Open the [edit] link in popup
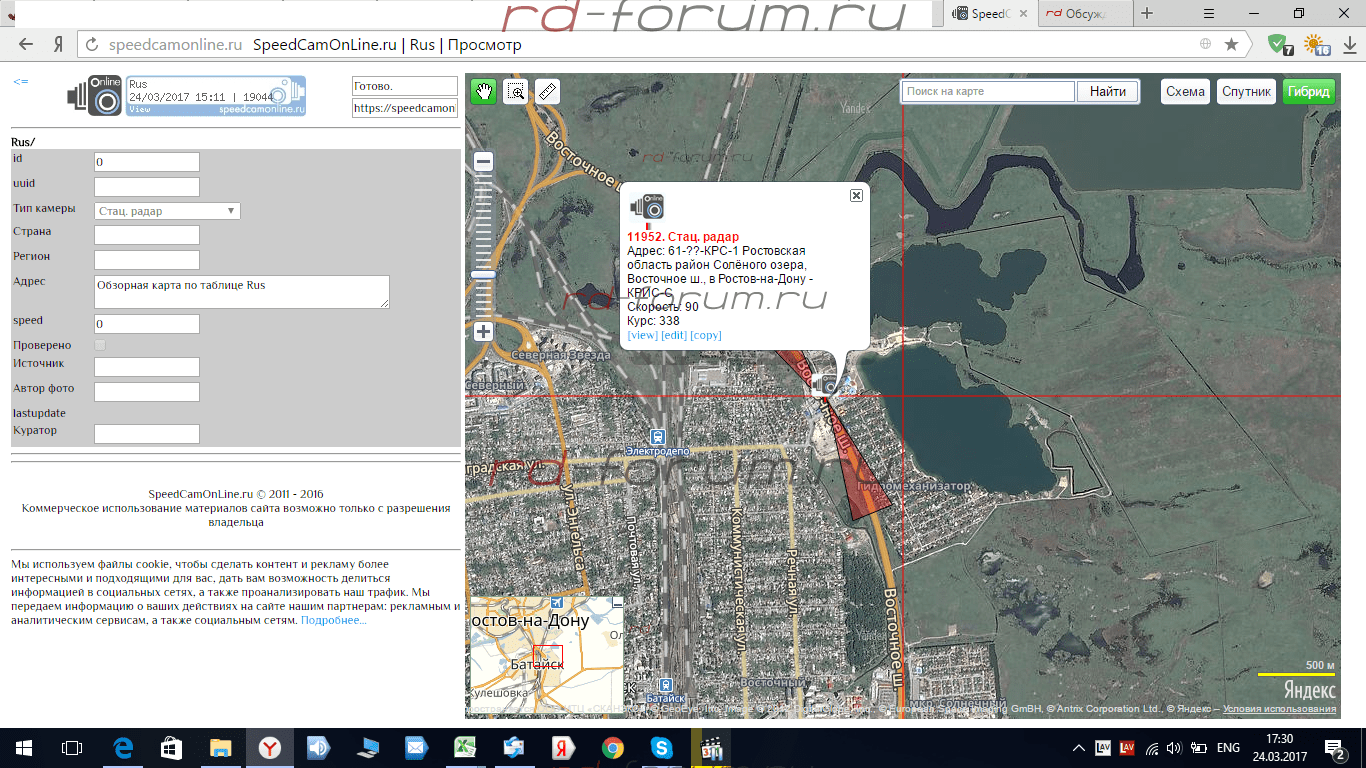 click(x=673, y=335)
